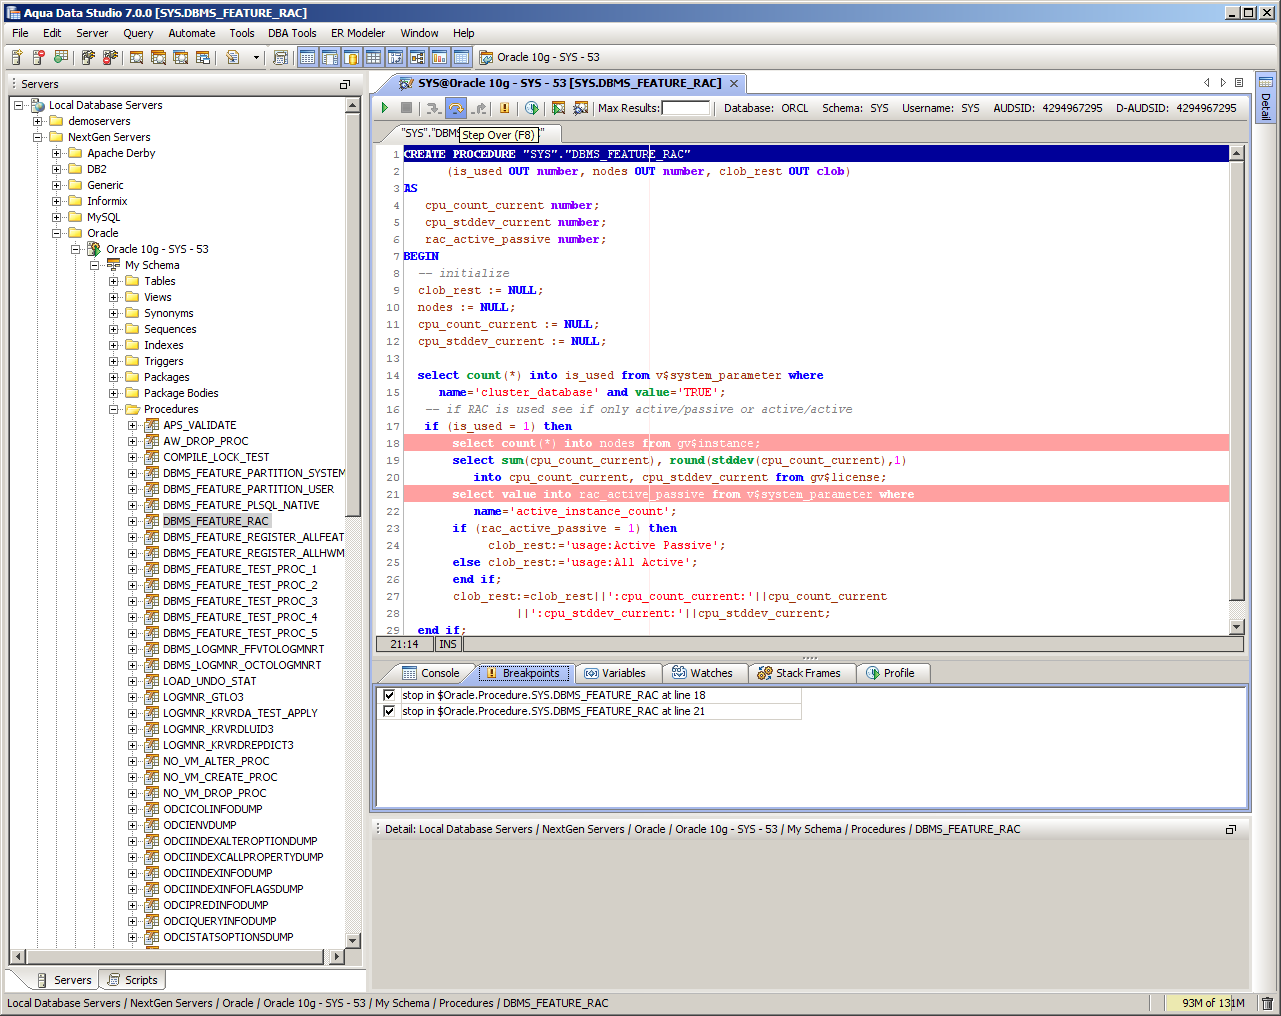Click the trash can icon in status bar
Image resolution: width=1281 pixels, height=1016 pixels.
point(1267,1003)
